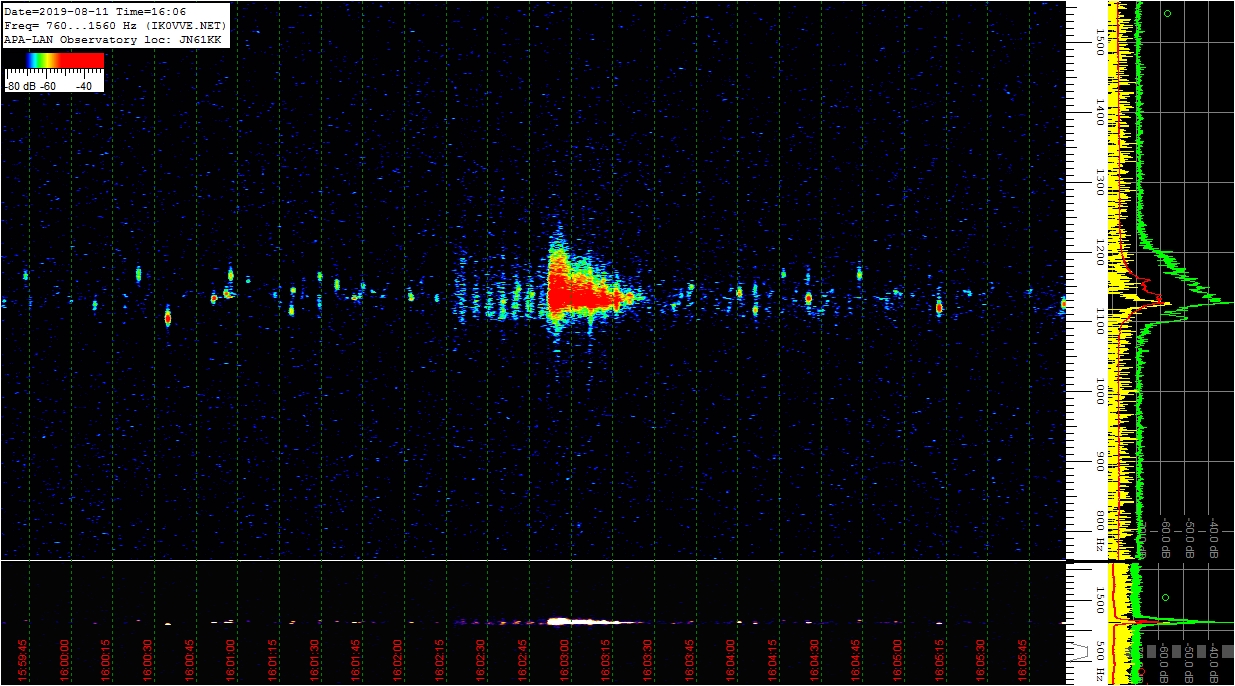Click the 1500 tick on the lower frequency scale
Viewport: 1235px width, 686px height.
tap(1099, 599)
